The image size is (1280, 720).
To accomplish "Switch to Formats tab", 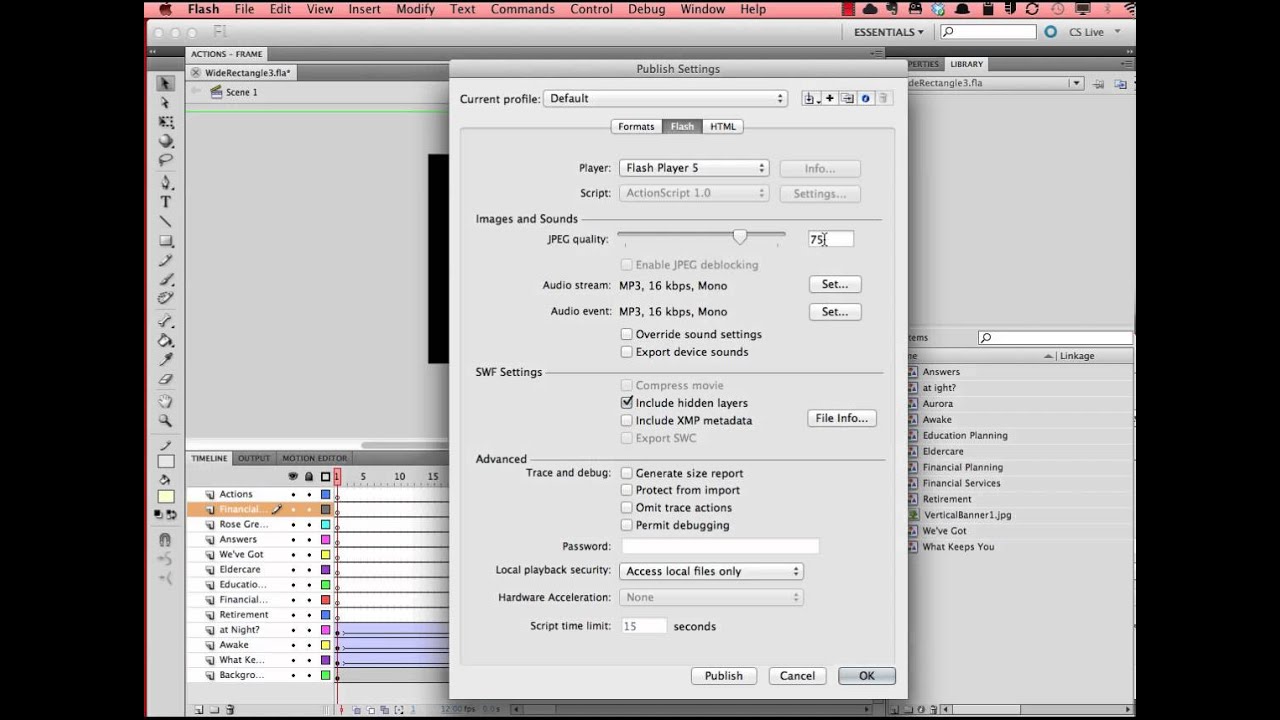I will [636, 126].
